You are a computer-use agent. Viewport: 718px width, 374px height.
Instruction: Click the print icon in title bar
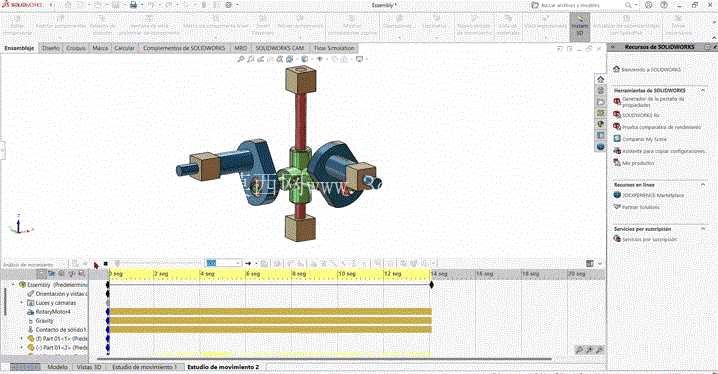pyautogui.click(x=133, y=5)
